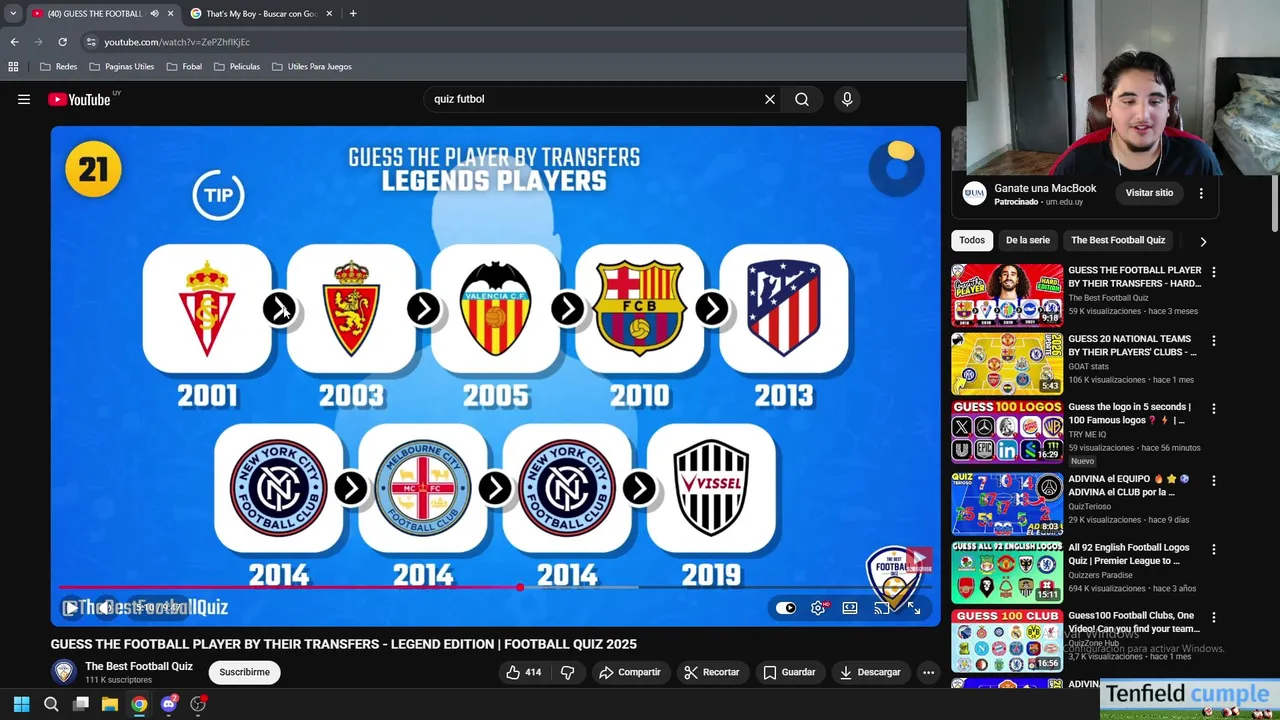Open the Paginas Utiles bookmarks folder
The width and height of the screenshot is (1280, 720).
click(x=121, y=67)
